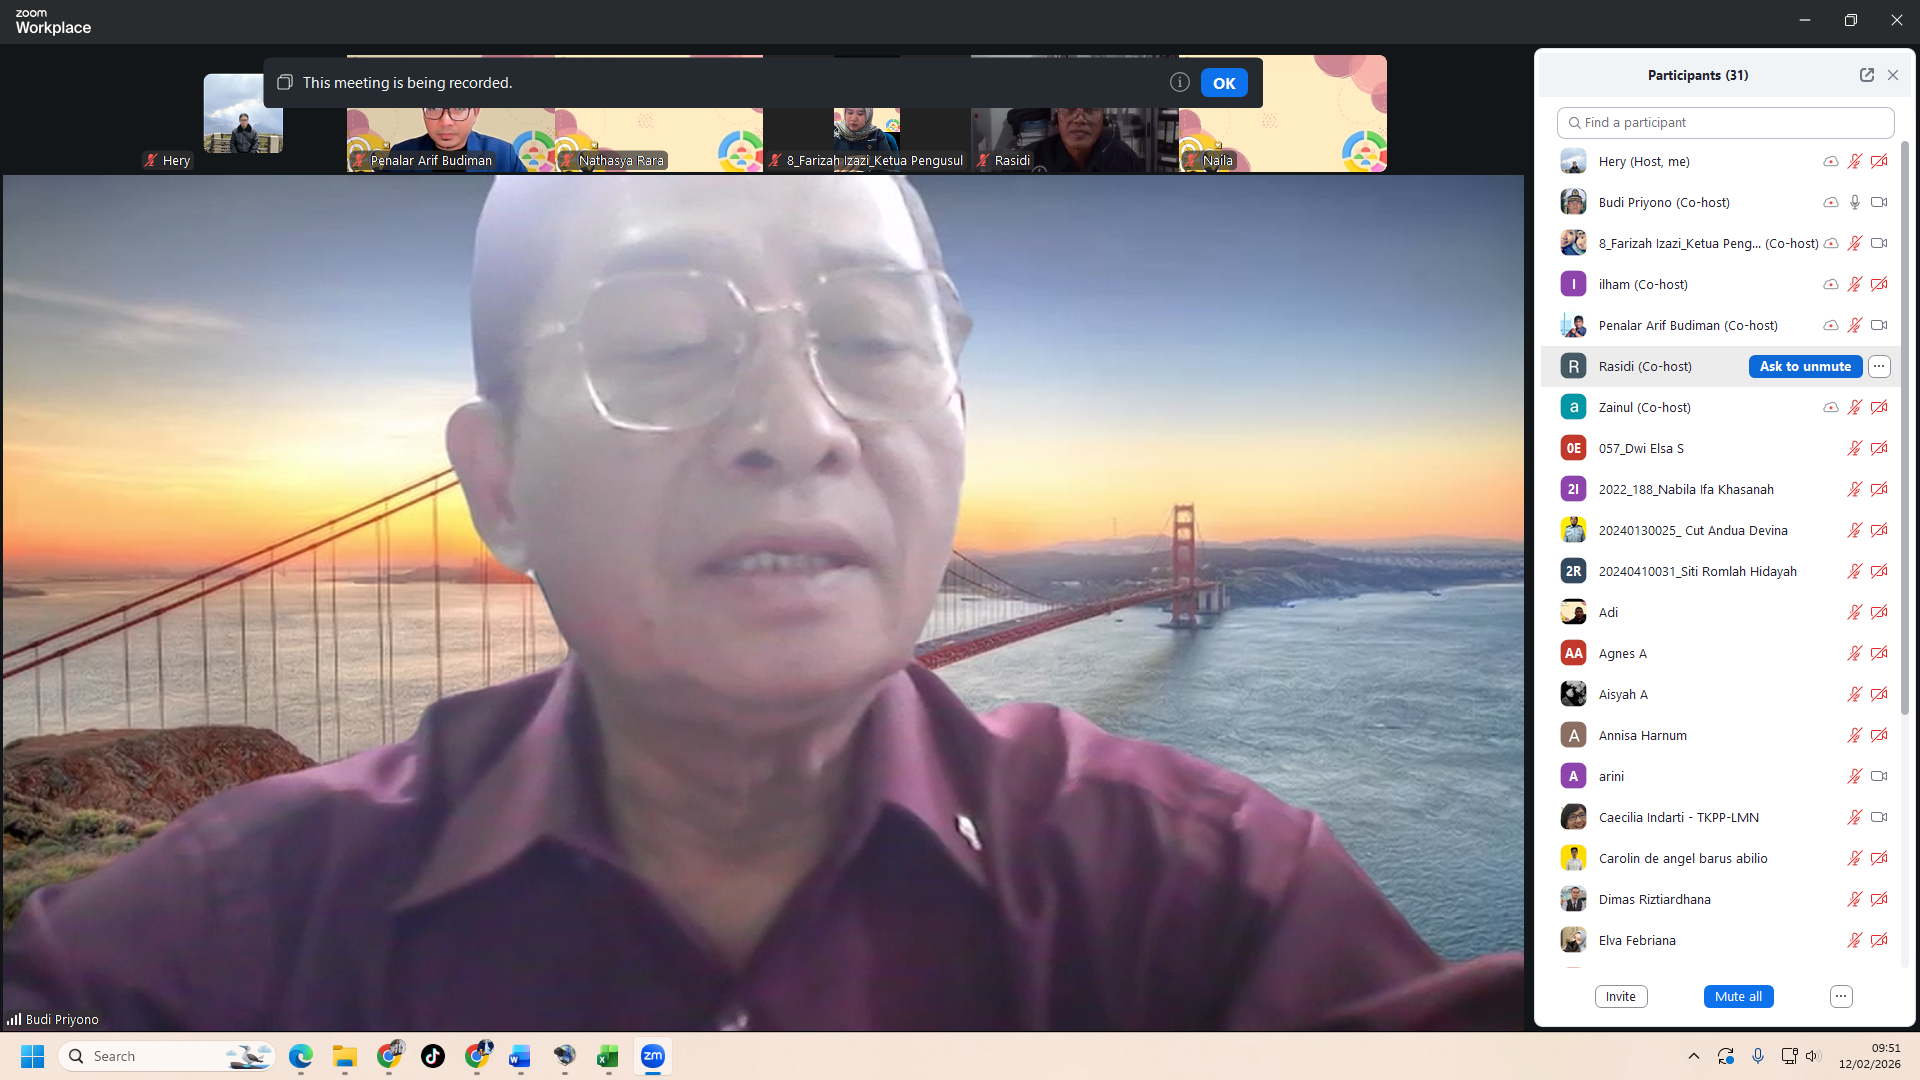Image resolution: width=1920 pixels, height=1080 pixels.
Task: Toggle arini's video camera icon
Action: [x=1879, y=776]
